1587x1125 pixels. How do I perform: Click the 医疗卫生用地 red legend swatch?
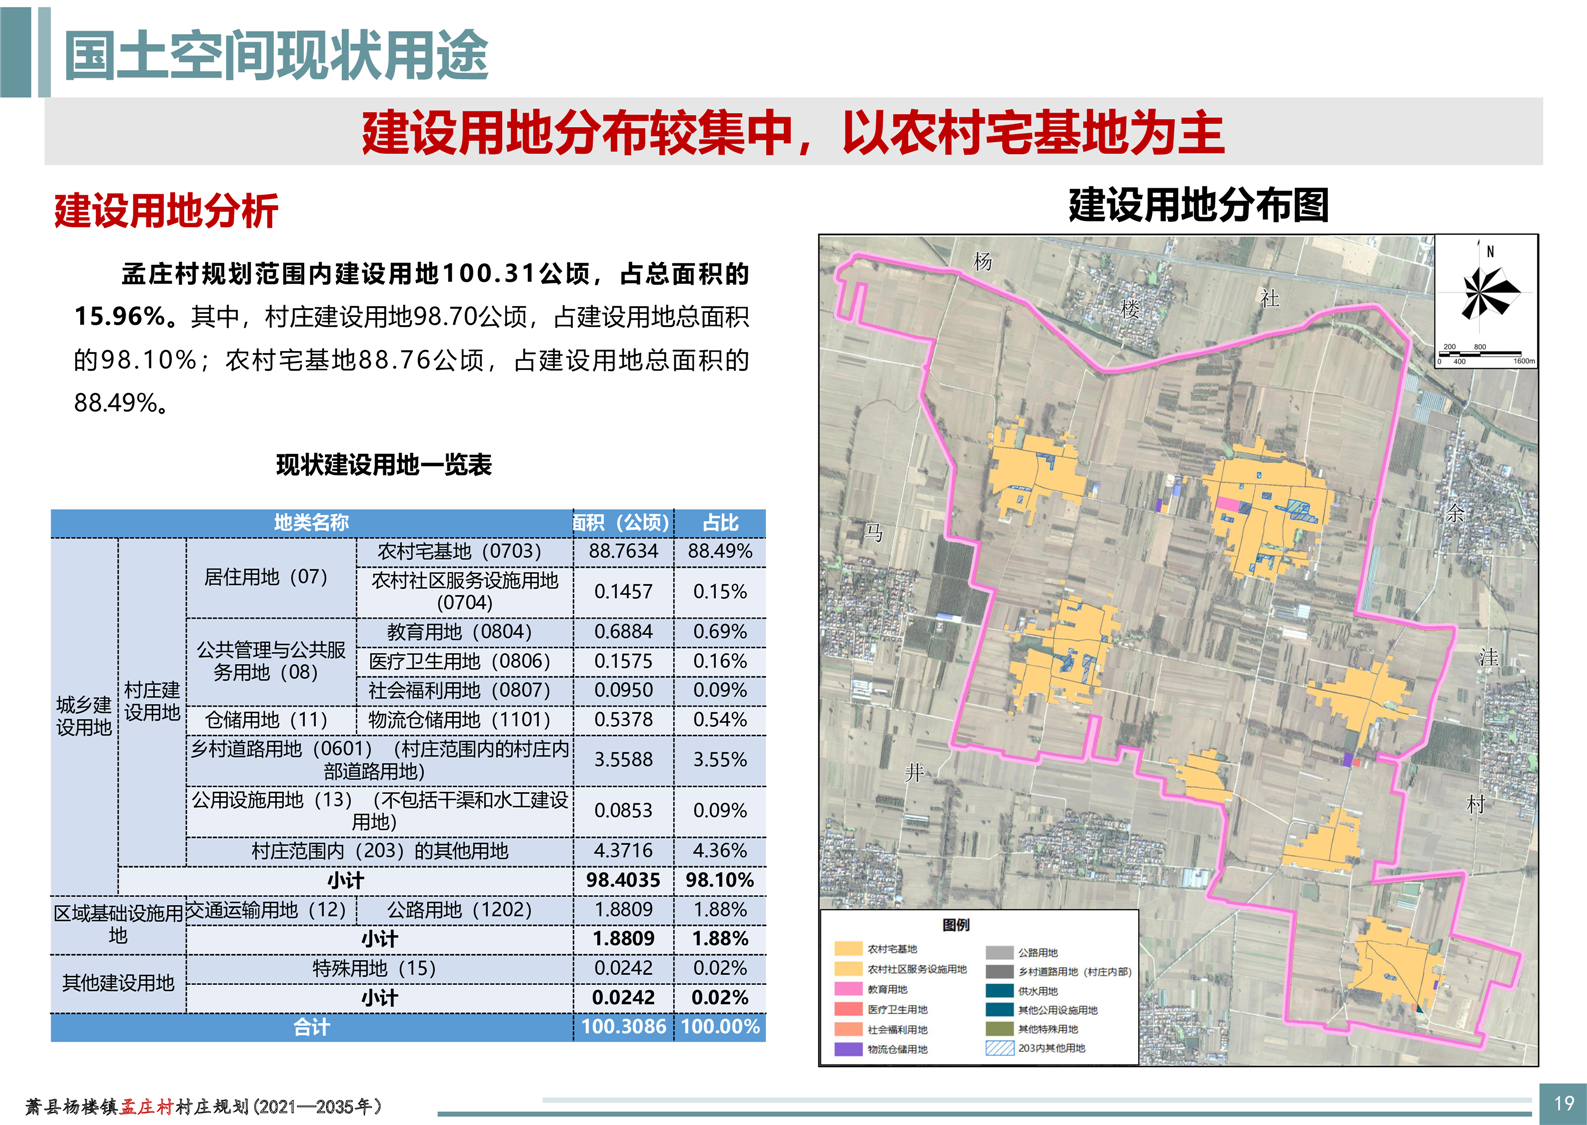[848, 1009]
